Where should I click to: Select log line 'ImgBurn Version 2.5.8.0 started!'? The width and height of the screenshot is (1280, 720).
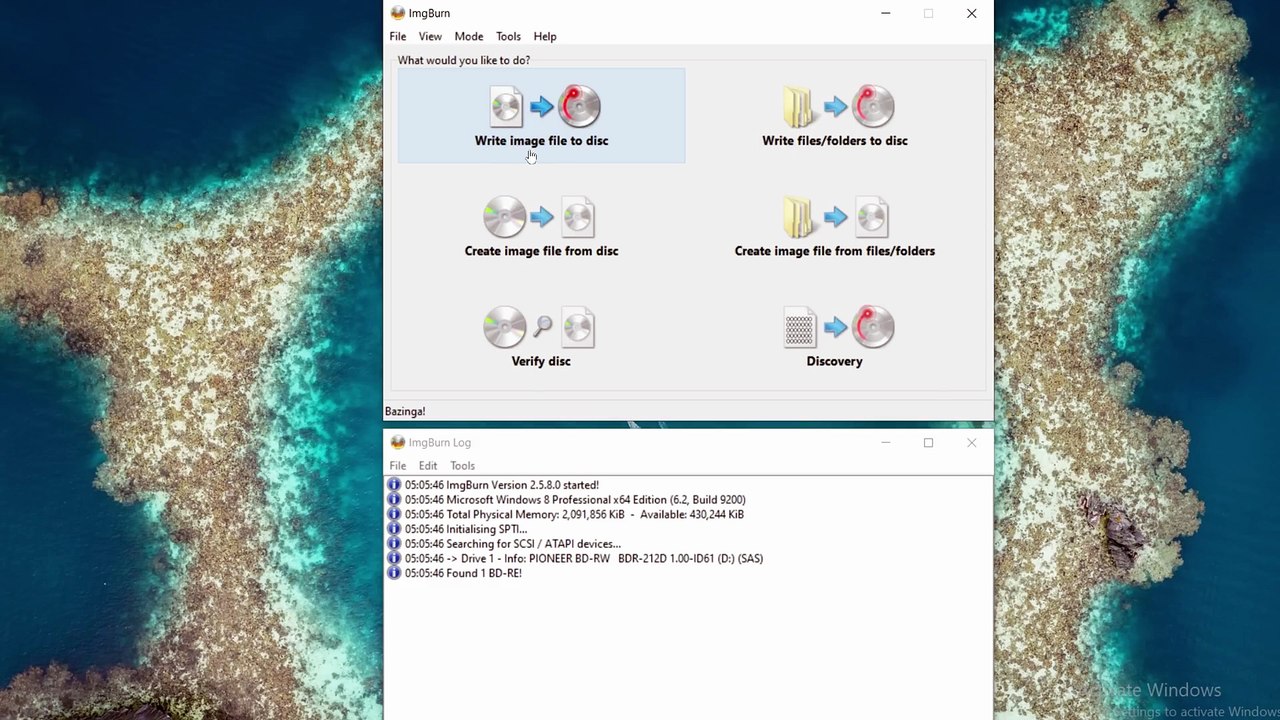(502, 485)
